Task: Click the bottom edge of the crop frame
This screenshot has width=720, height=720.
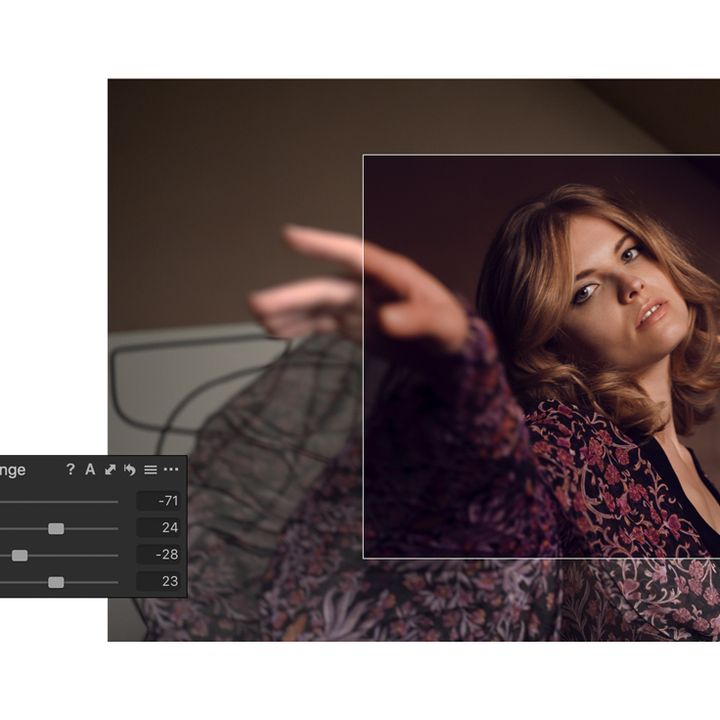Action: [540, 557]
